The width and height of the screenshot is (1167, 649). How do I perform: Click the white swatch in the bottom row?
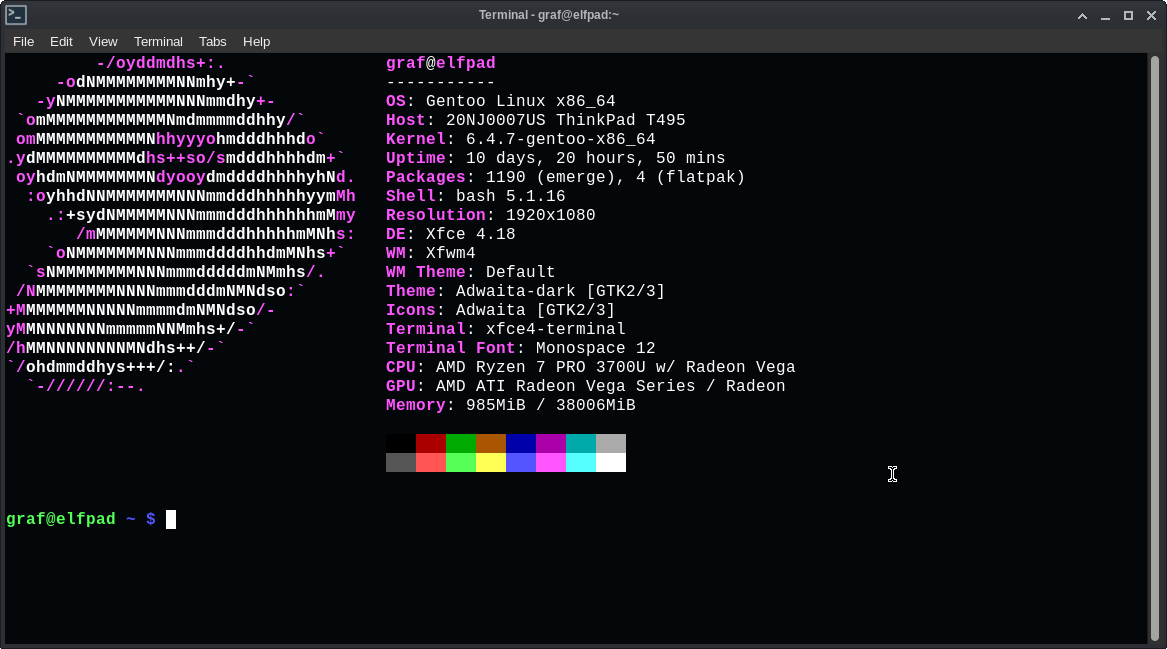pos(611,462)
